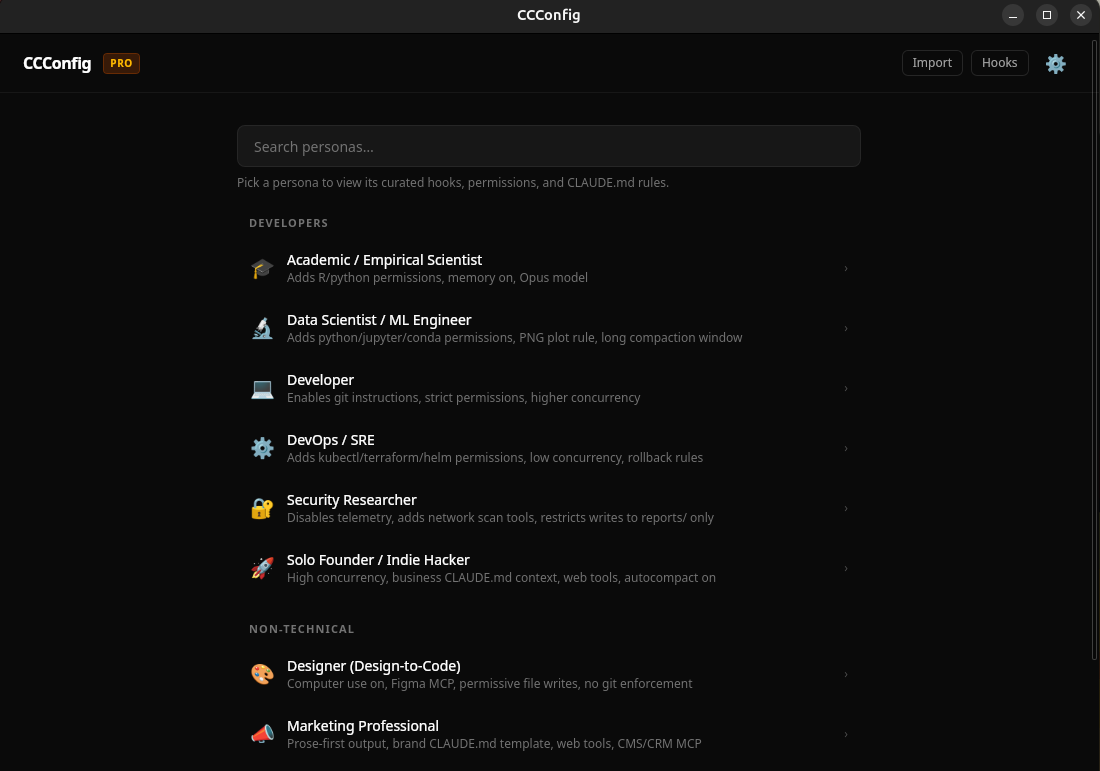Expand the Security Researcher chevron
This screenshot has width=1100, height=771.
[846, 509]
